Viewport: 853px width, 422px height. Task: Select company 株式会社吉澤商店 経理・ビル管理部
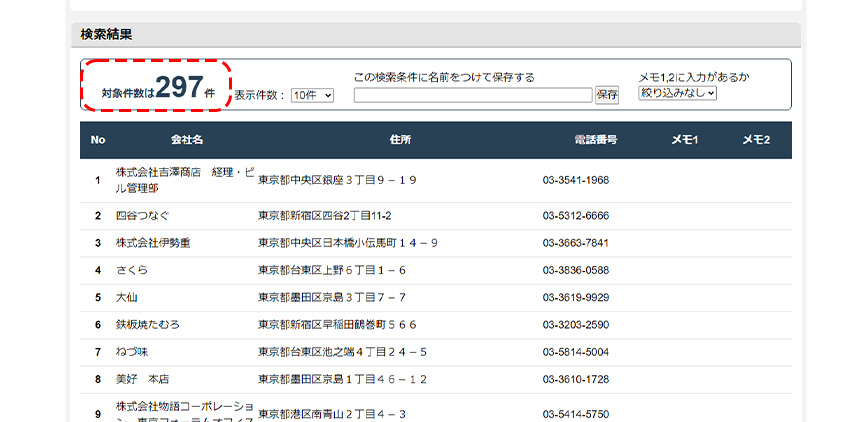185,180
